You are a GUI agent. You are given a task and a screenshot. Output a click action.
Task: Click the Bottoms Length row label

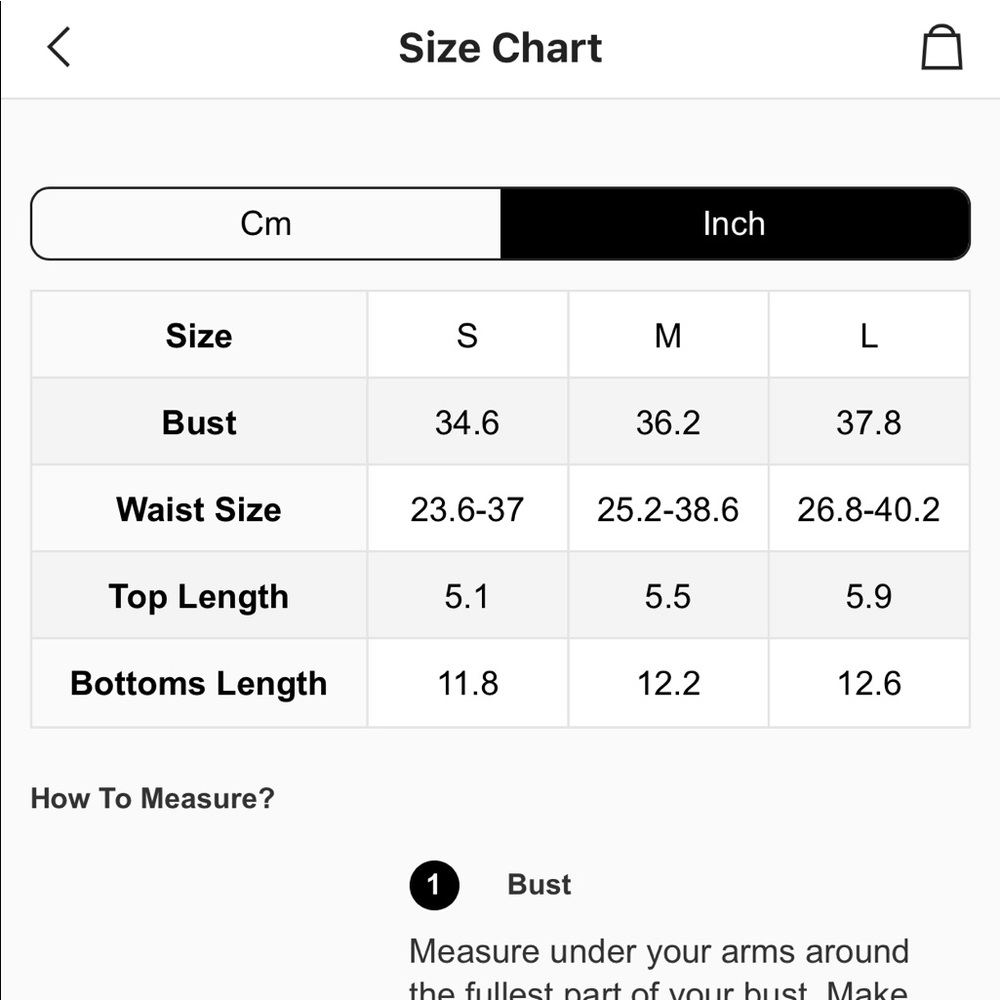pos(199,684)
